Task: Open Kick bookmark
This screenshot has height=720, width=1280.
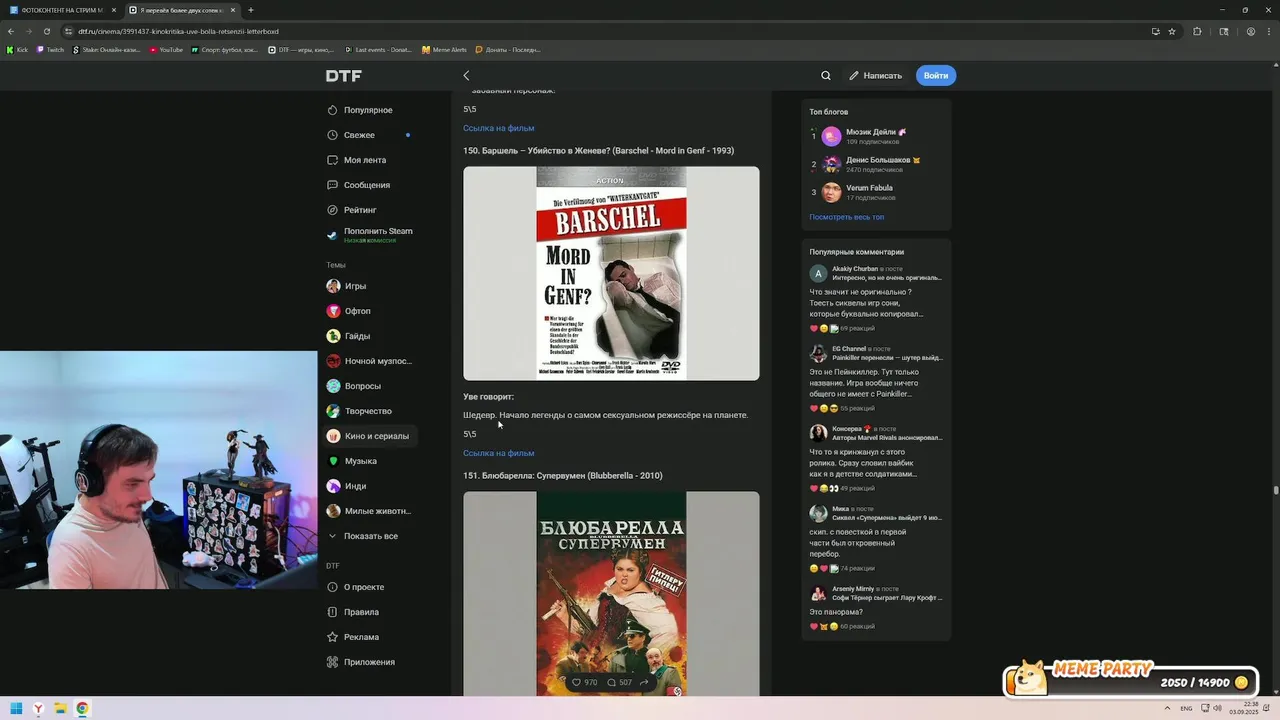Action: pyautogui.click(x=17, y=49)
